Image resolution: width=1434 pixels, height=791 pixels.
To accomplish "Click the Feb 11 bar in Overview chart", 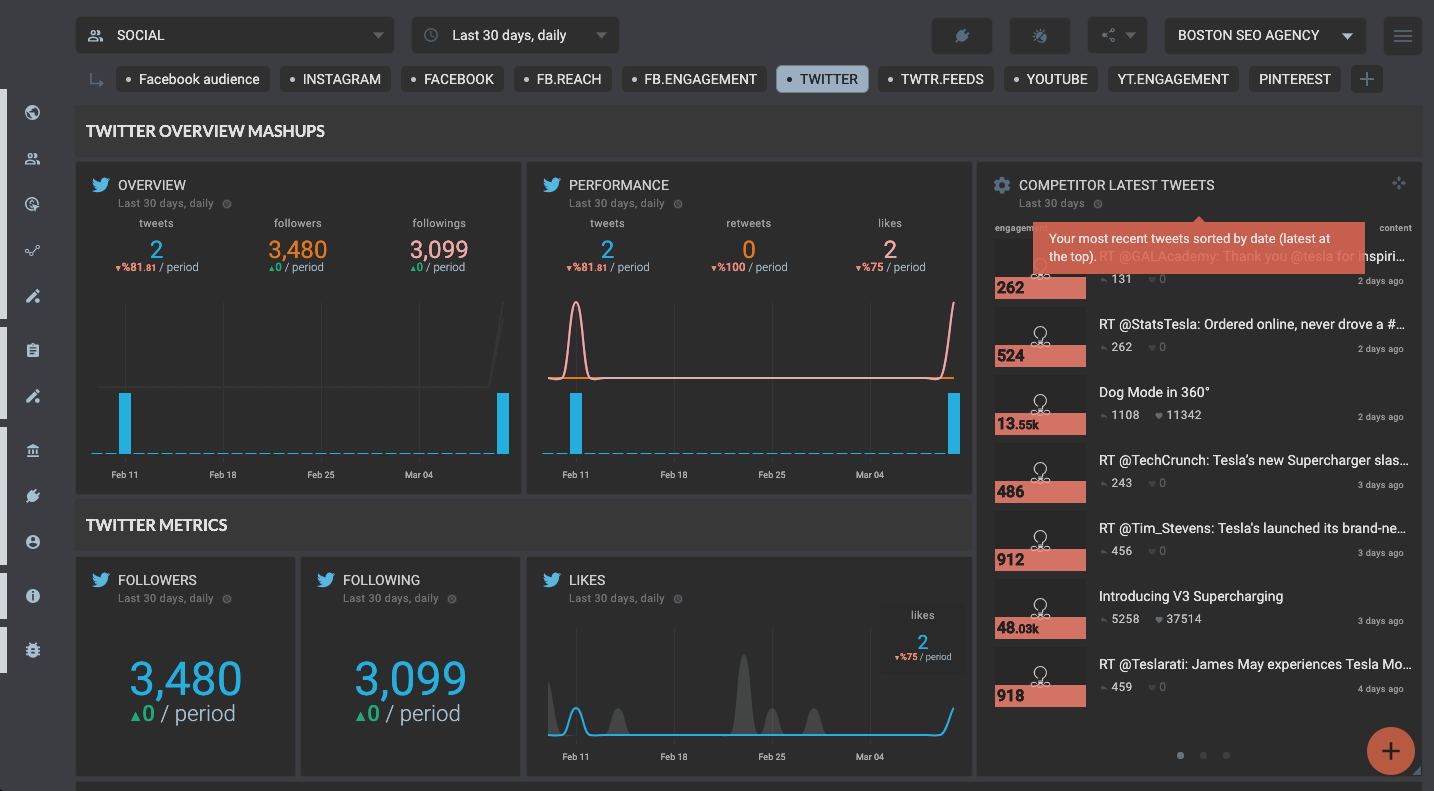I will 125,423.
